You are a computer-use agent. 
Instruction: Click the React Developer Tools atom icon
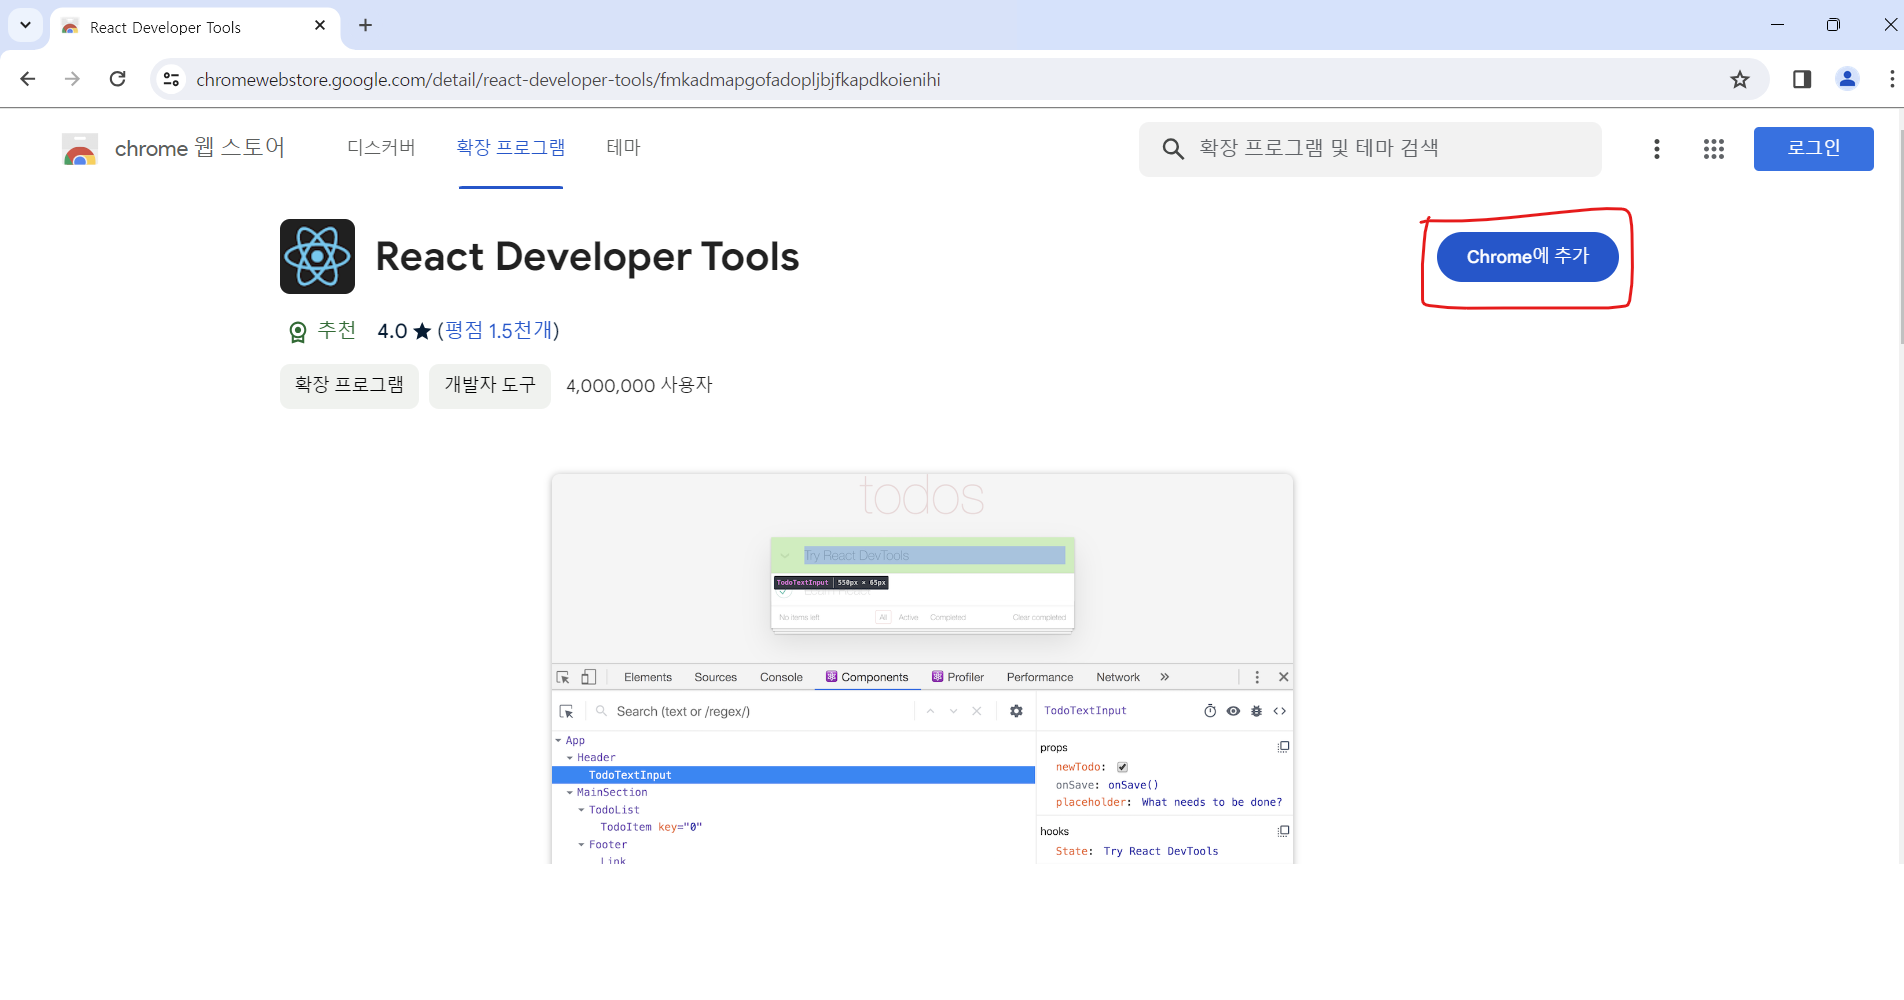click(x=317, y=256)
